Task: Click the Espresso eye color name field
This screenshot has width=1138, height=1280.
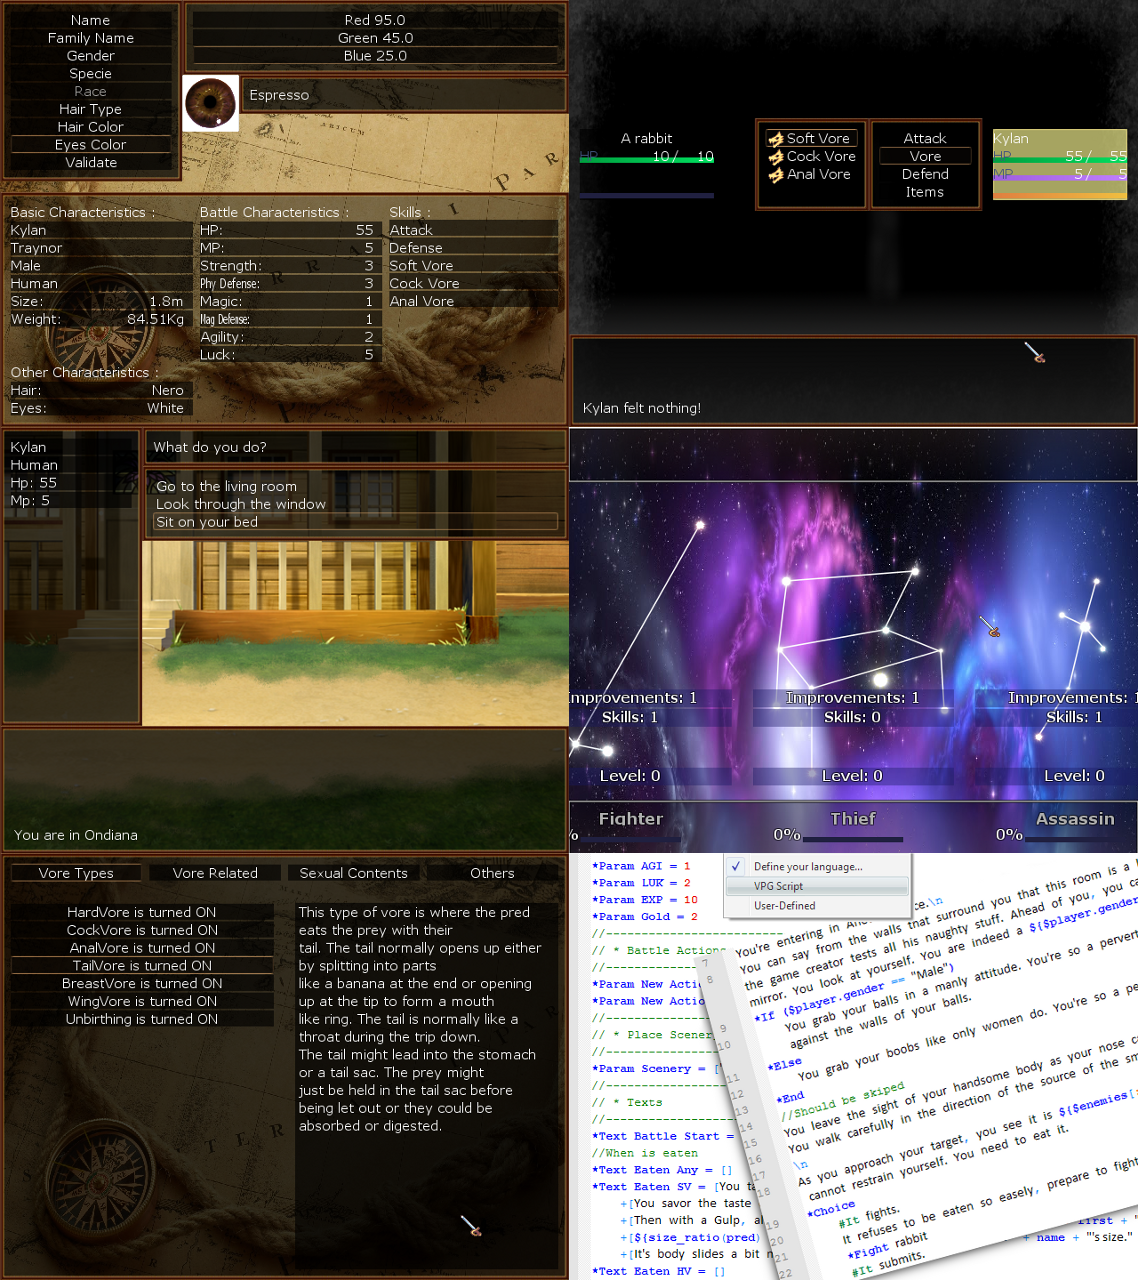Action: pos(404,95)
